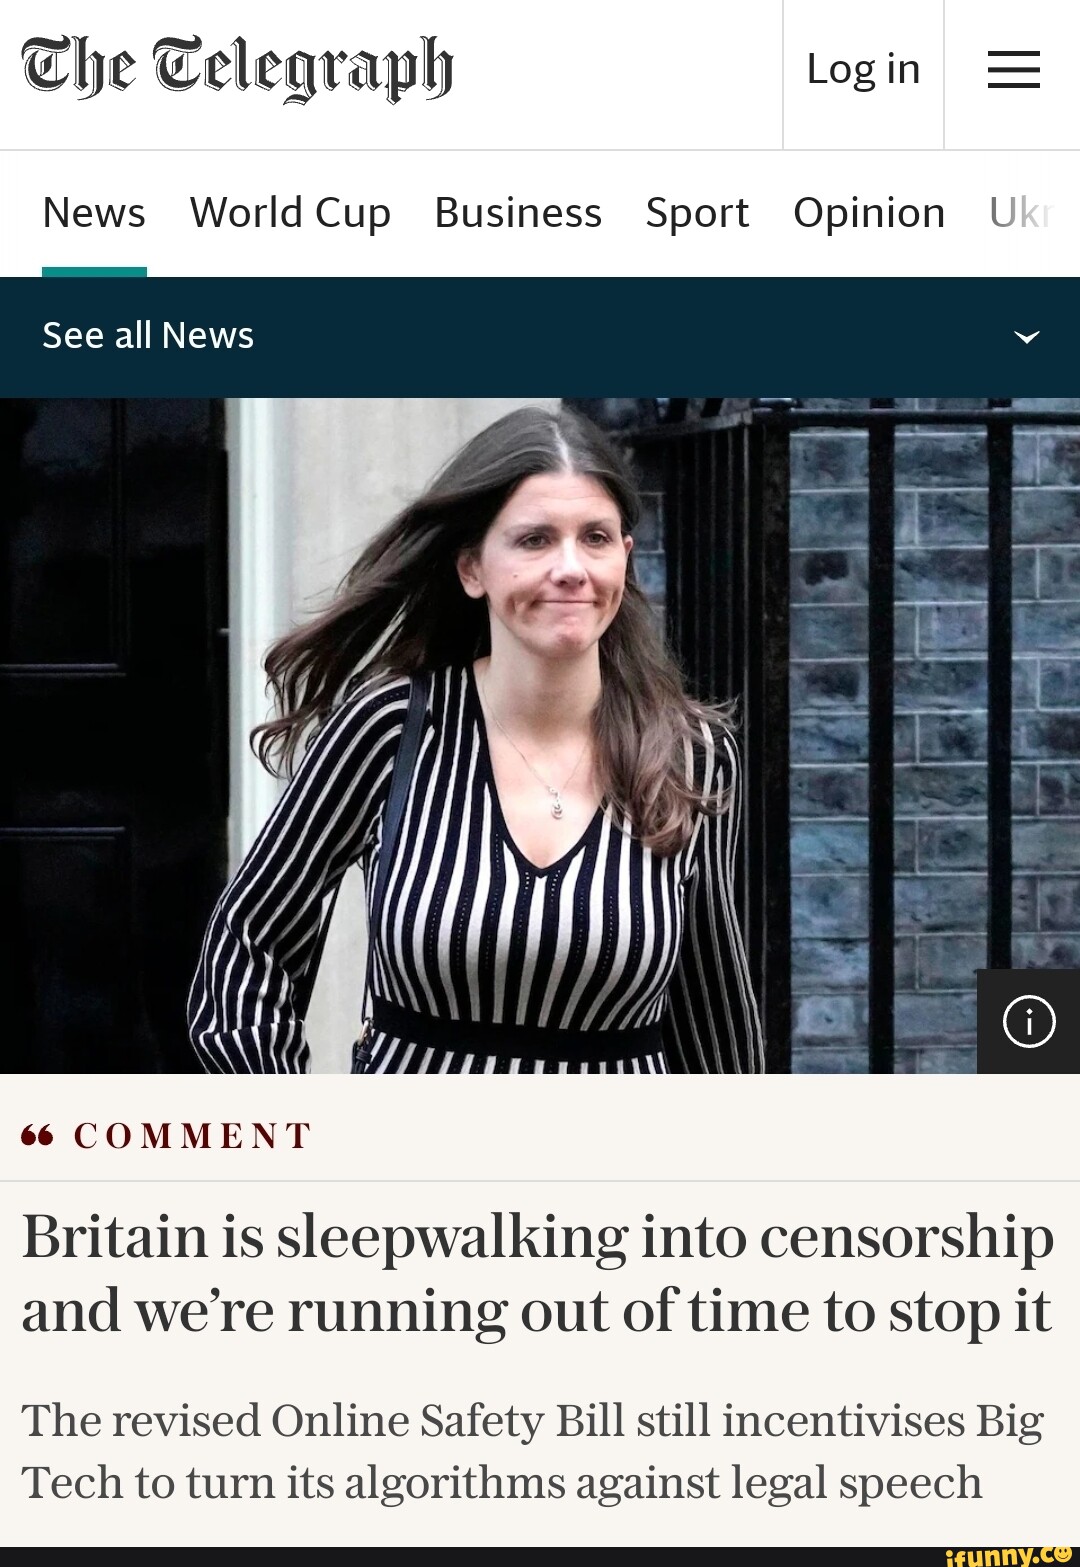
Task: Open the See all News dropdown bar
Action: 540,337
